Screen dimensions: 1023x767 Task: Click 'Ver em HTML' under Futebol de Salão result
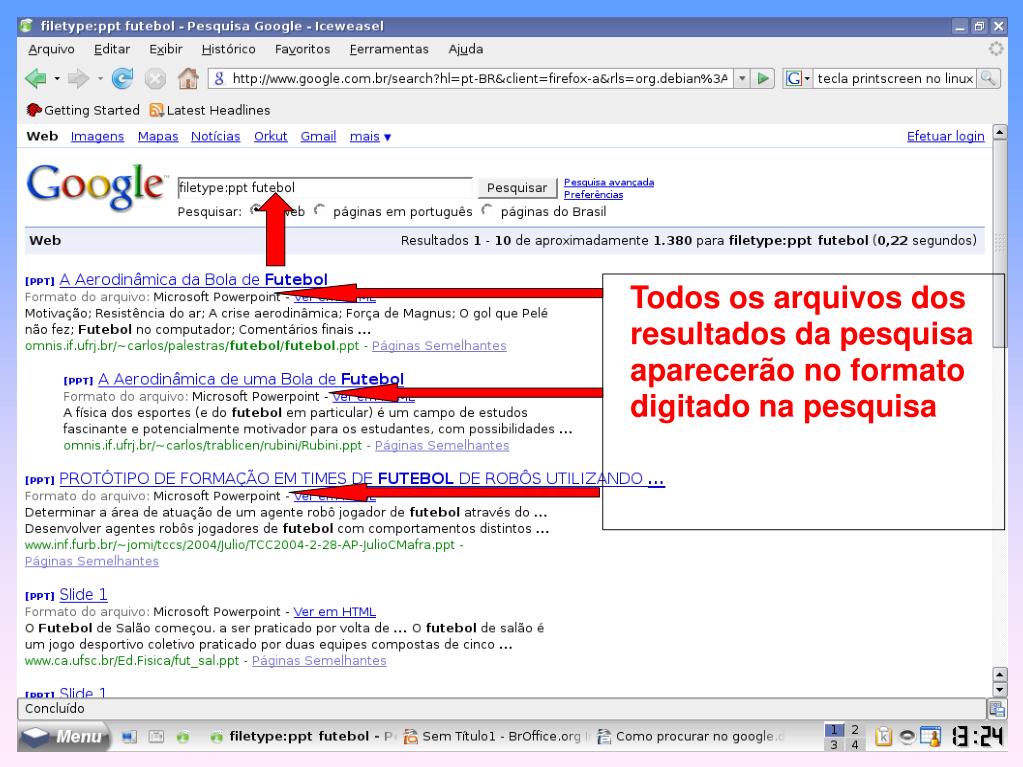click(335, 612)
